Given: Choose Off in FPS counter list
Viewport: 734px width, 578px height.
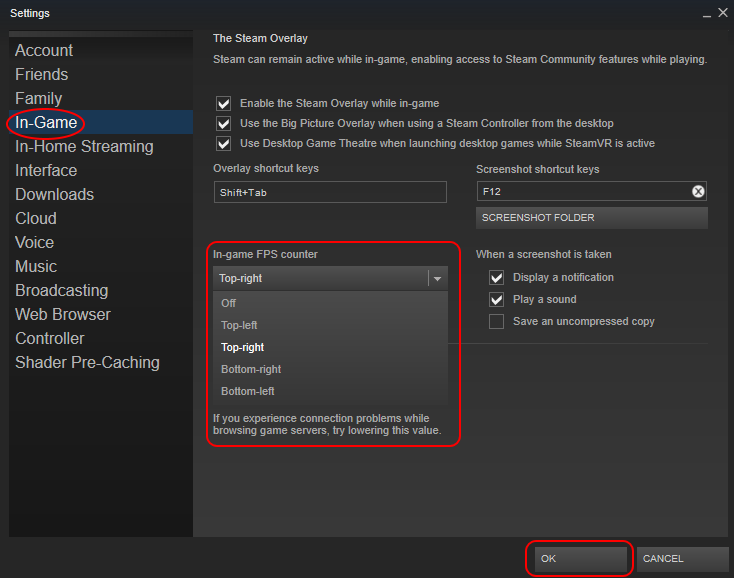Looking at the screenshot, I should pos(330,303).
